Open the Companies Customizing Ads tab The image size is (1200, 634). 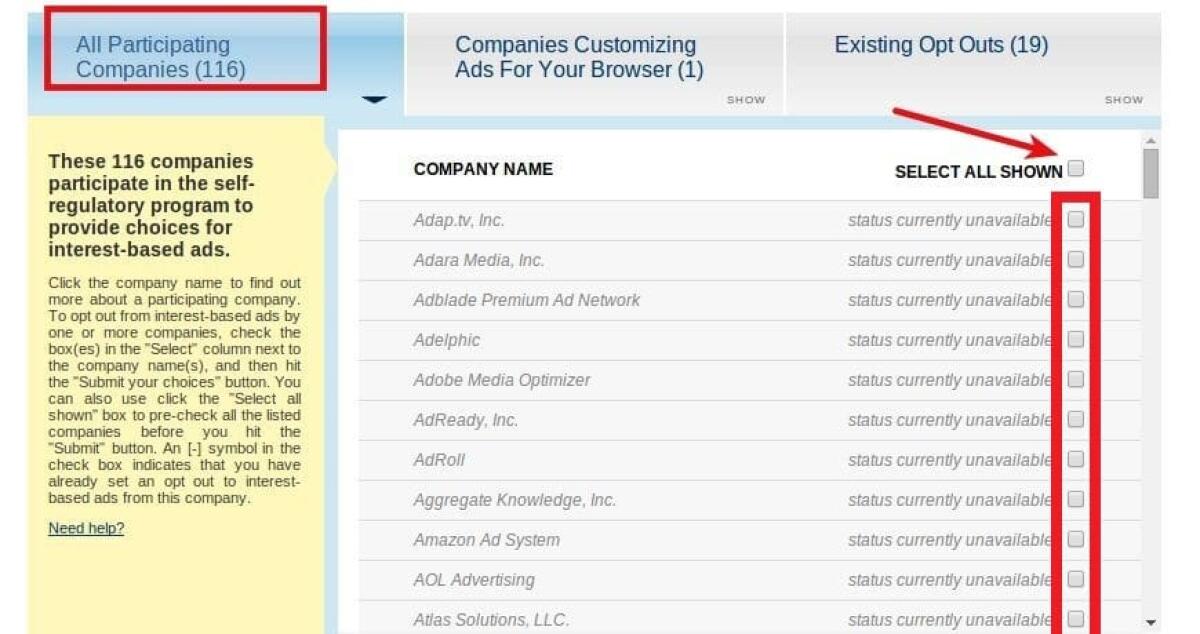coord(576,57)
